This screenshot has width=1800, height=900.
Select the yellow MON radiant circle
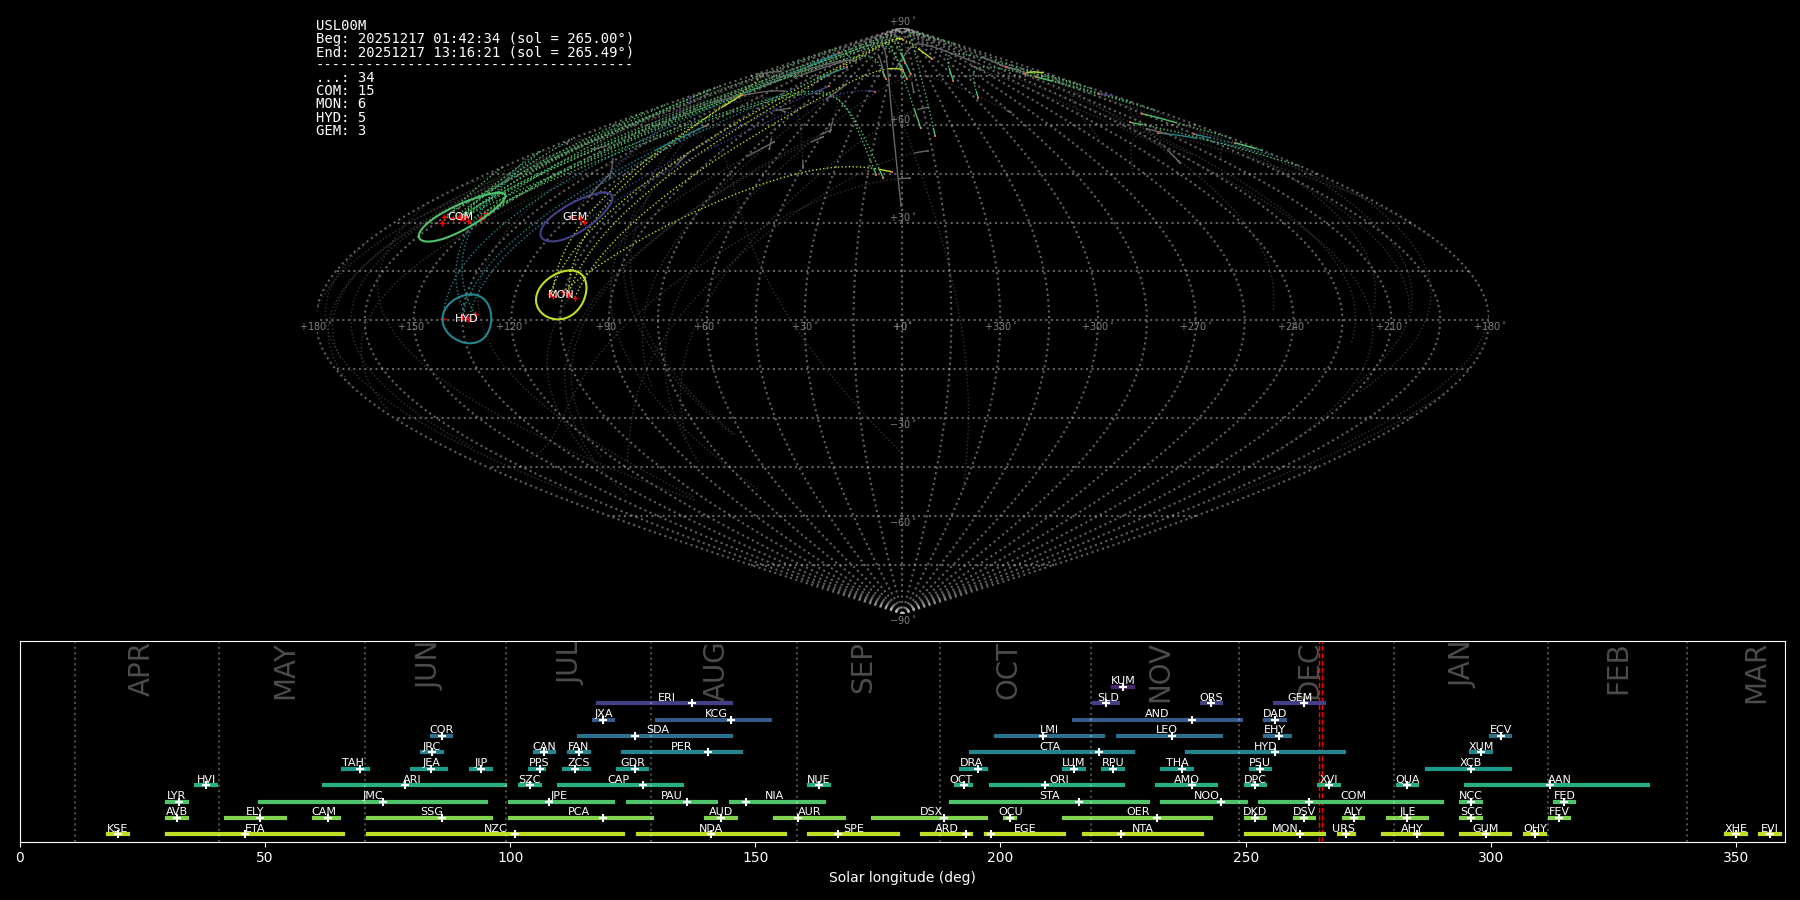(x=561, y=294)
